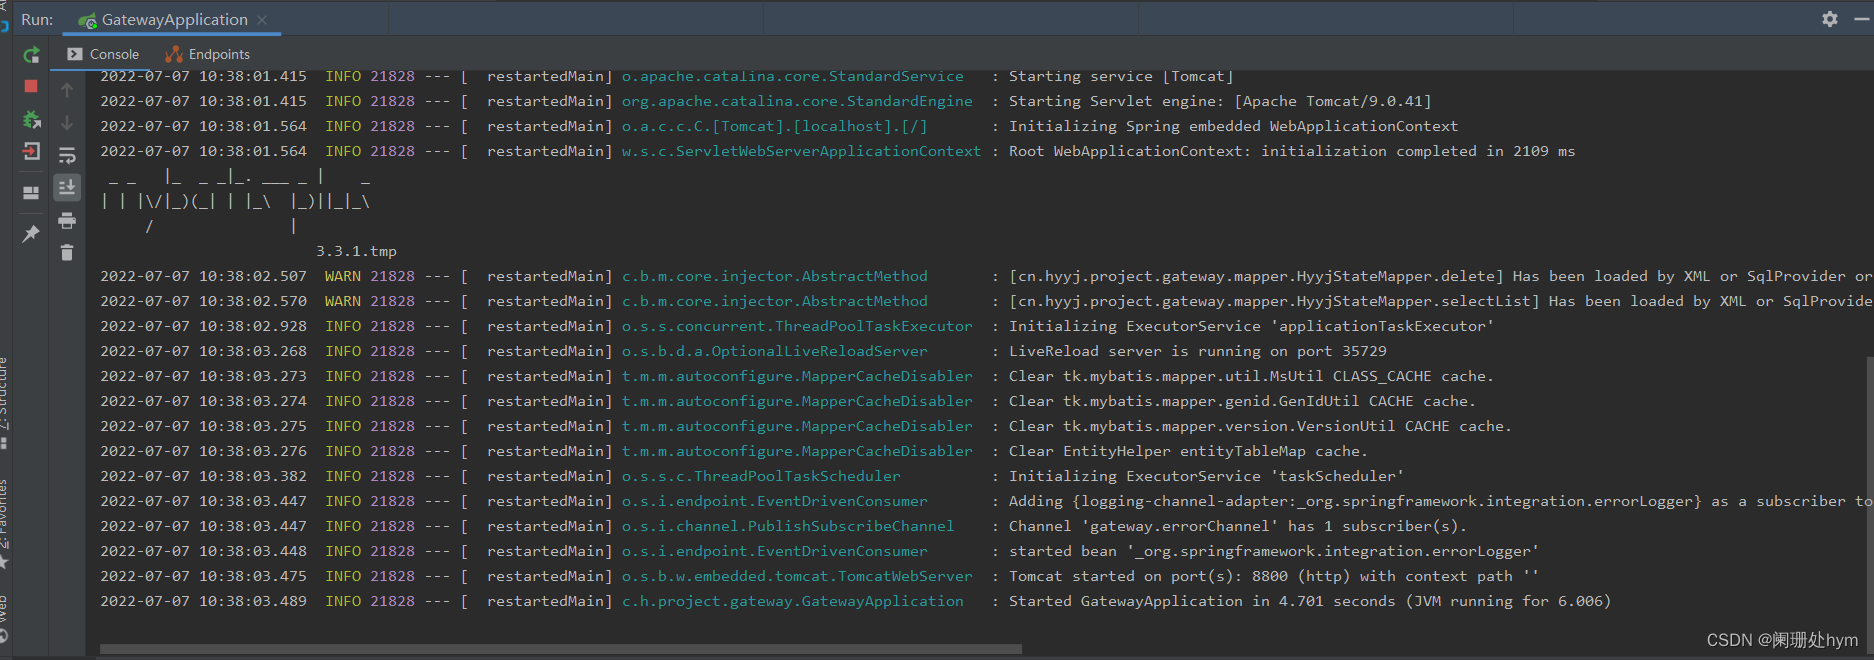The width and height of the screenshot is (1874, 660).
Task: Click the Up stack trace arrow
Action: click(67, 90)
